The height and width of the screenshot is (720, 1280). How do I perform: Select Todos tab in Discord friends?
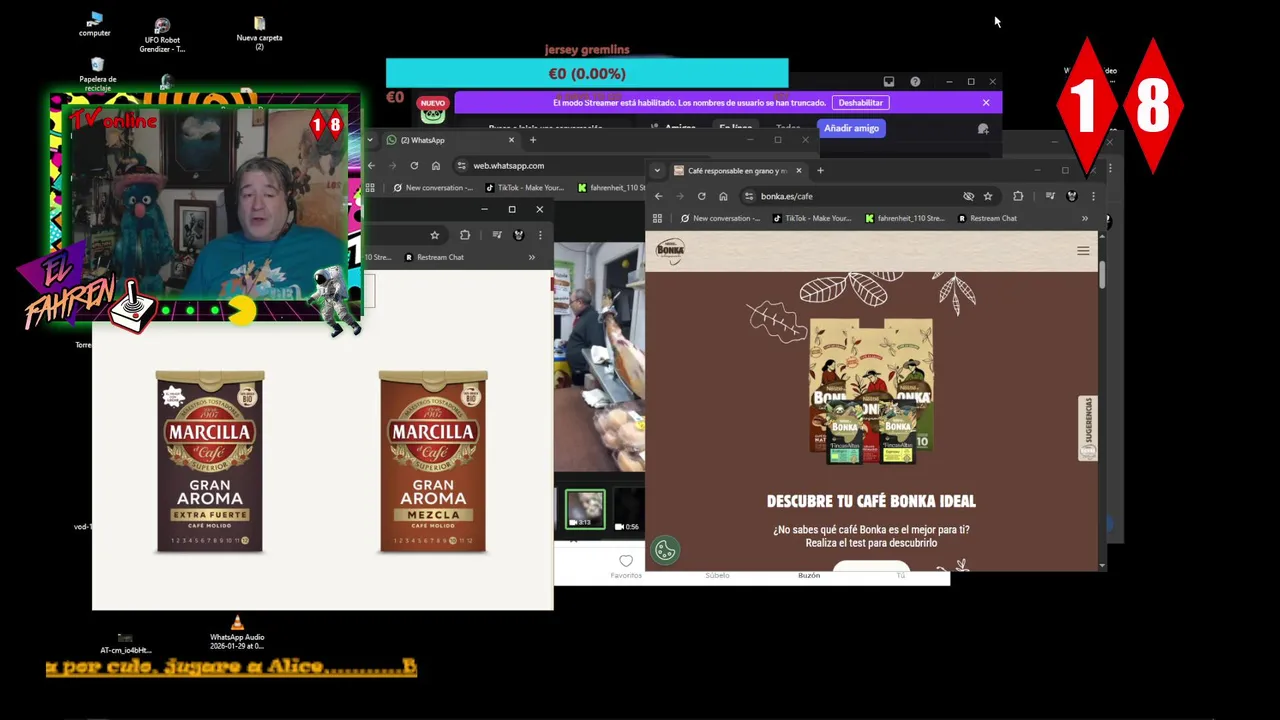[788, 128]
